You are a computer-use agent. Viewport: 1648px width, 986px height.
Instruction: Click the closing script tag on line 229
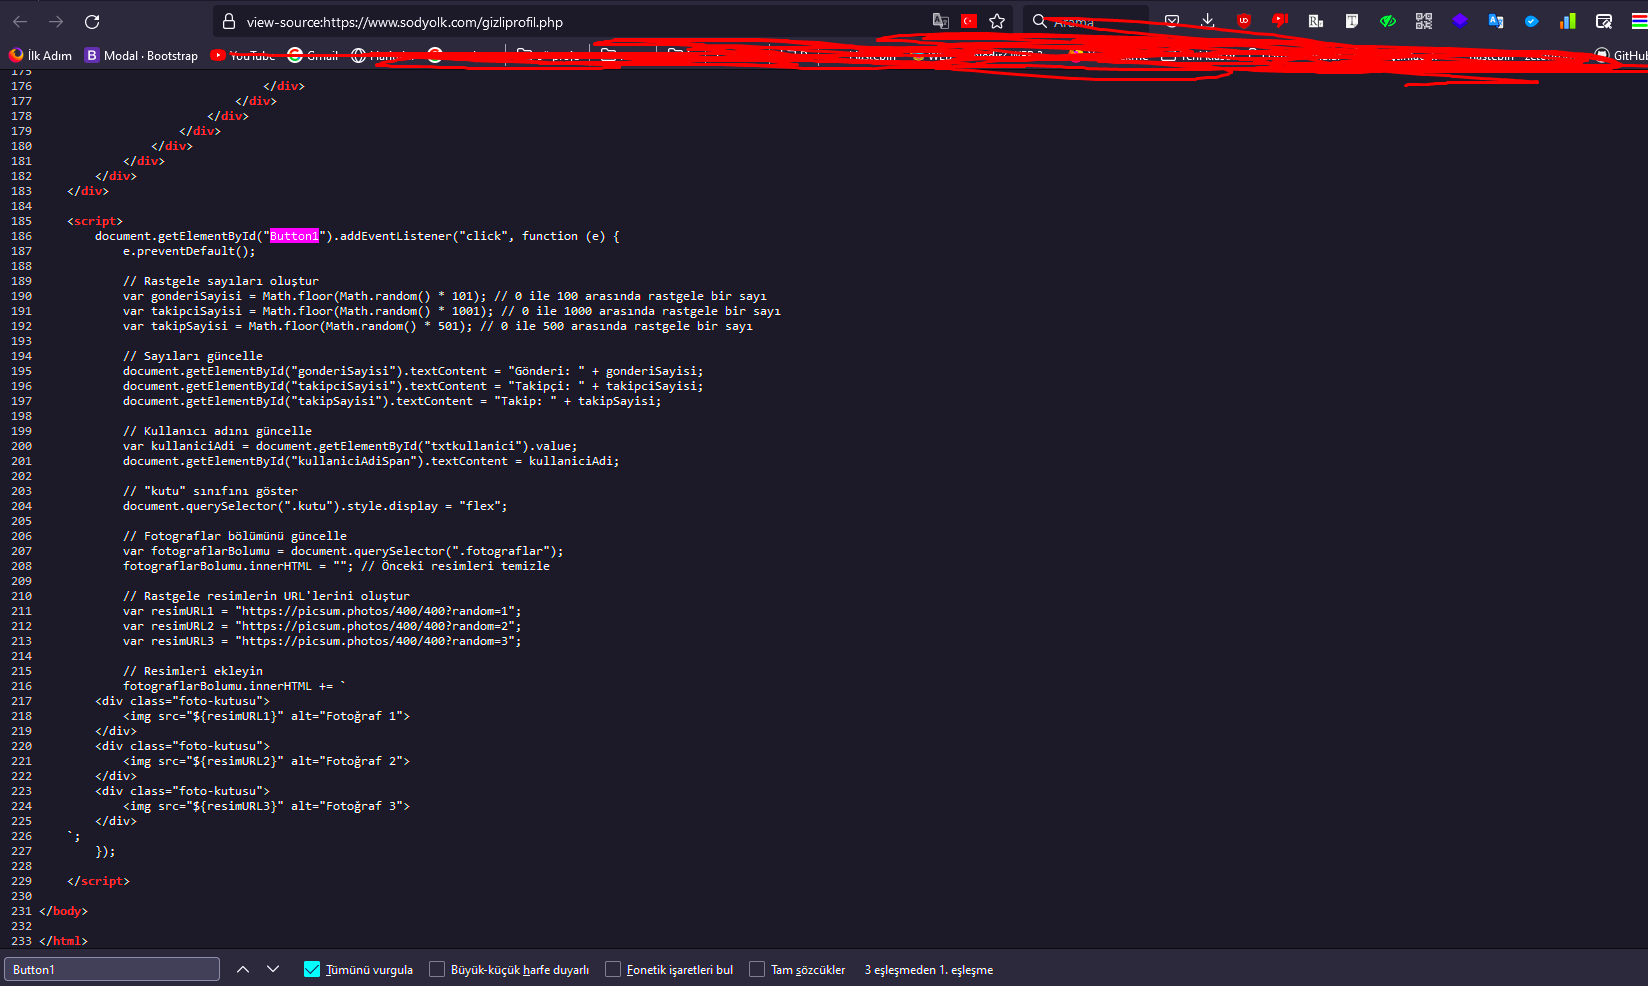click(x=98, y=881)
